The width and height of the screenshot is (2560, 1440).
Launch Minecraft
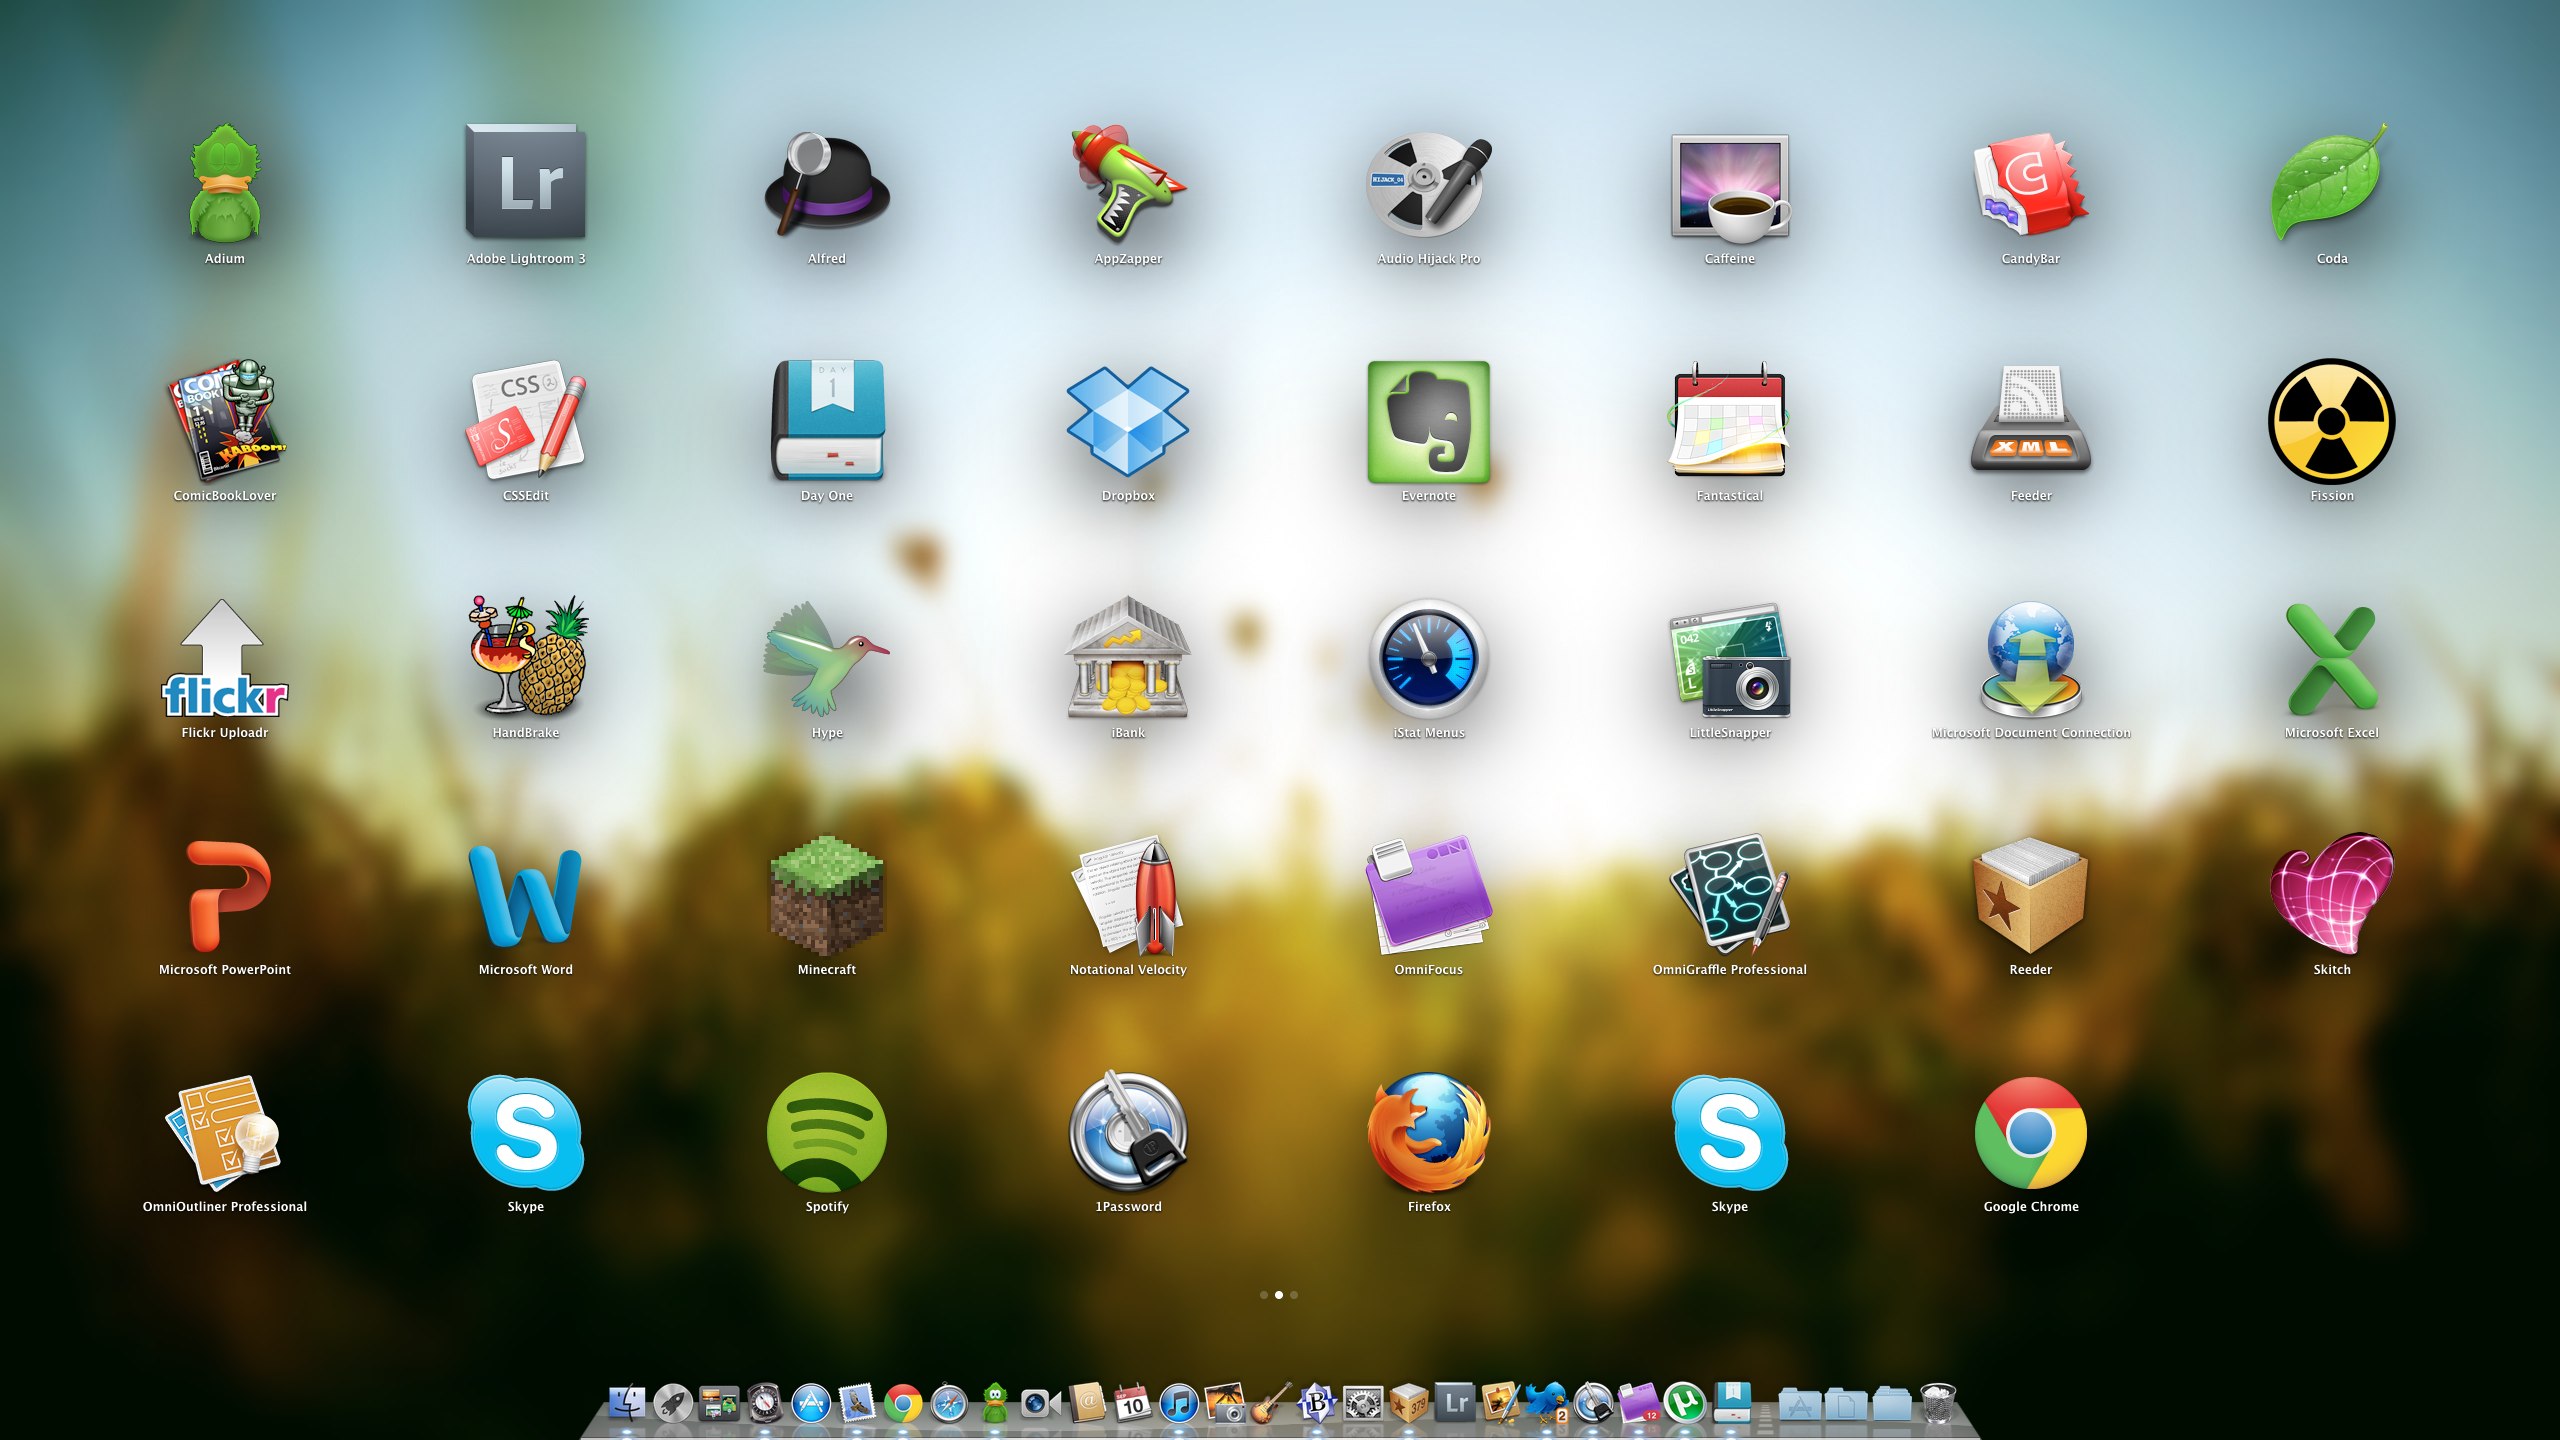coord(827,895)
